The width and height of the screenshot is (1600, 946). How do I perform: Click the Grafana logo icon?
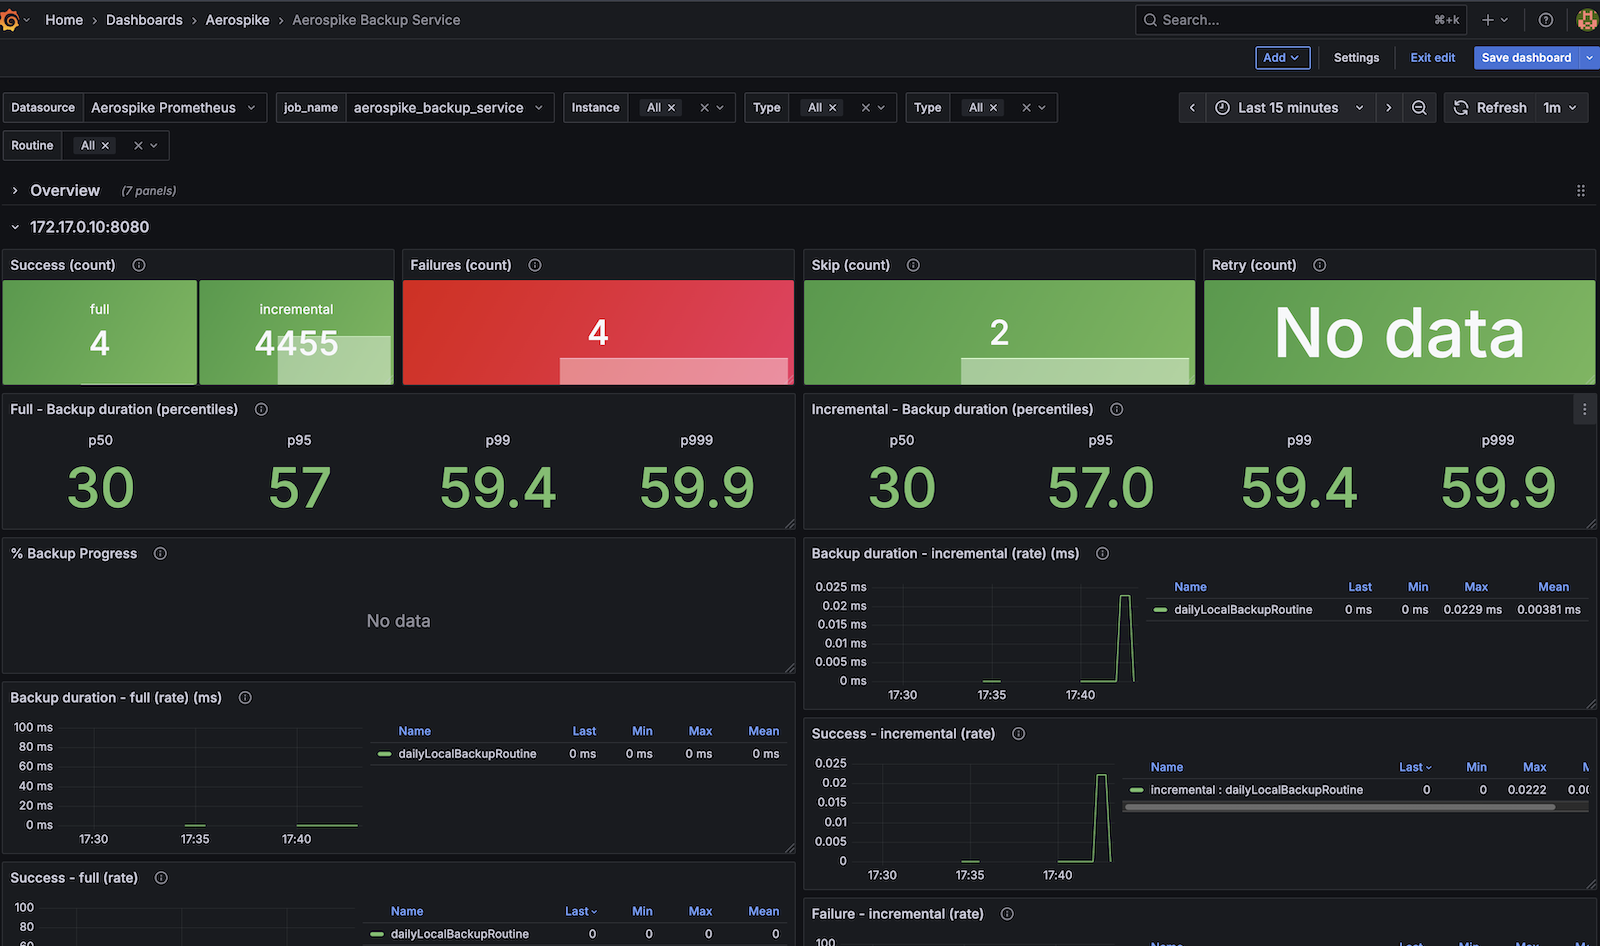click(x=10, y=20)
